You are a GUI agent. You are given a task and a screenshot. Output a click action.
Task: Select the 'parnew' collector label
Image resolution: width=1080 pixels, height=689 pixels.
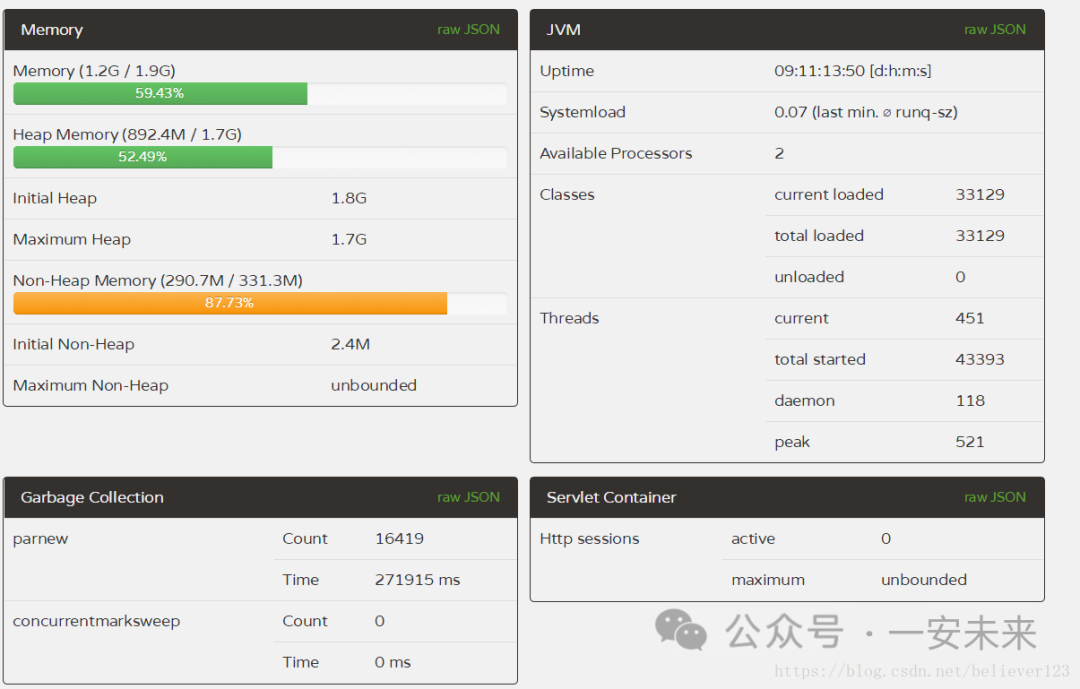(x=41, y=539)
